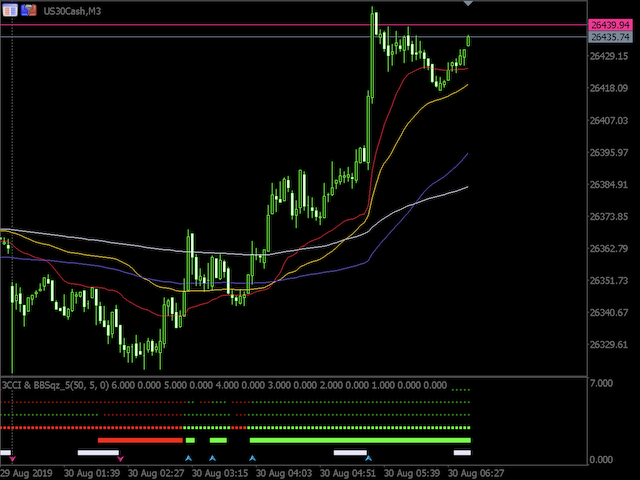Click the US30Cash,M3 symbol title
This screenshot has height=480, width=640.
pos(76,10)
